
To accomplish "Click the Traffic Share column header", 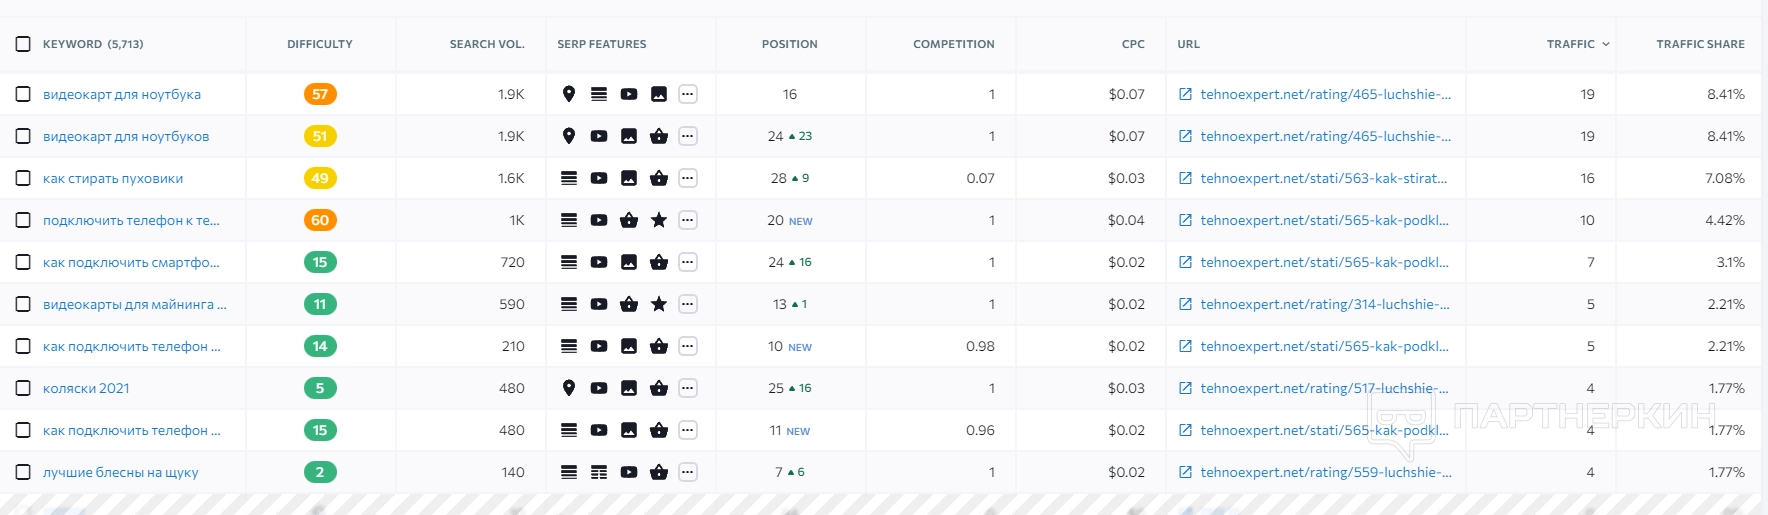I will (1700, 44).
